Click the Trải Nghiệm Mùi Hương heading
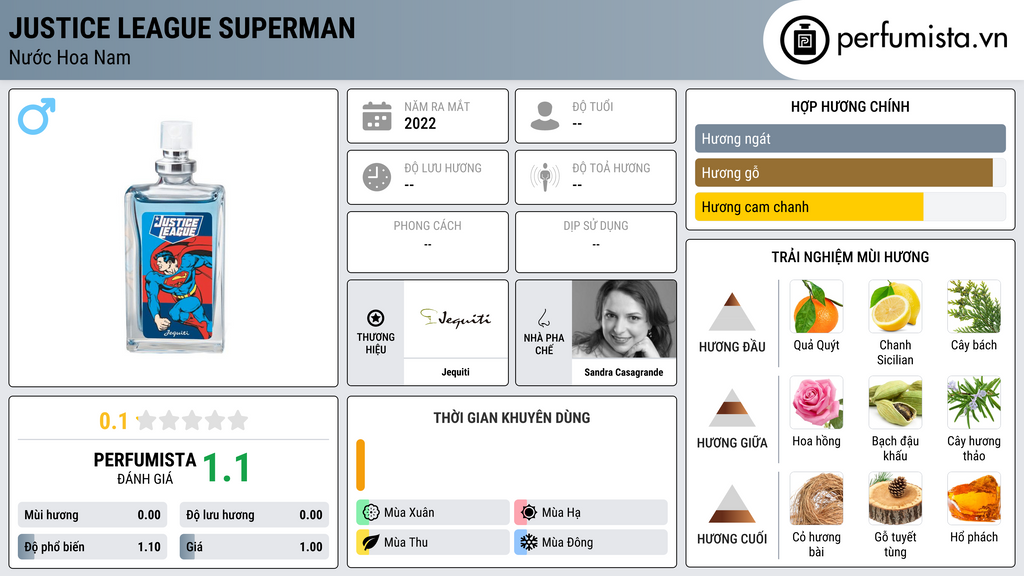Screen dimensions: 1024x576 click(850, 257)
